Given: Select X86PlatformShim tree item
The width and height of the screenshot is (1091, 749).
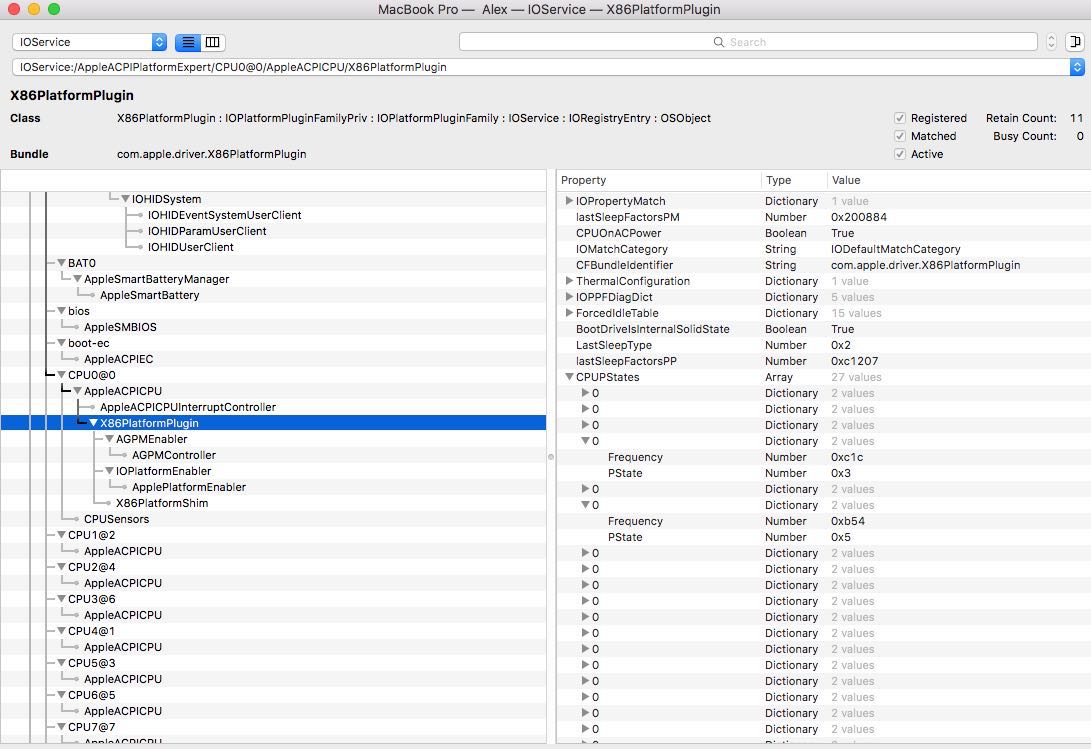Looking at the screenshot, I should click(161, 503).
